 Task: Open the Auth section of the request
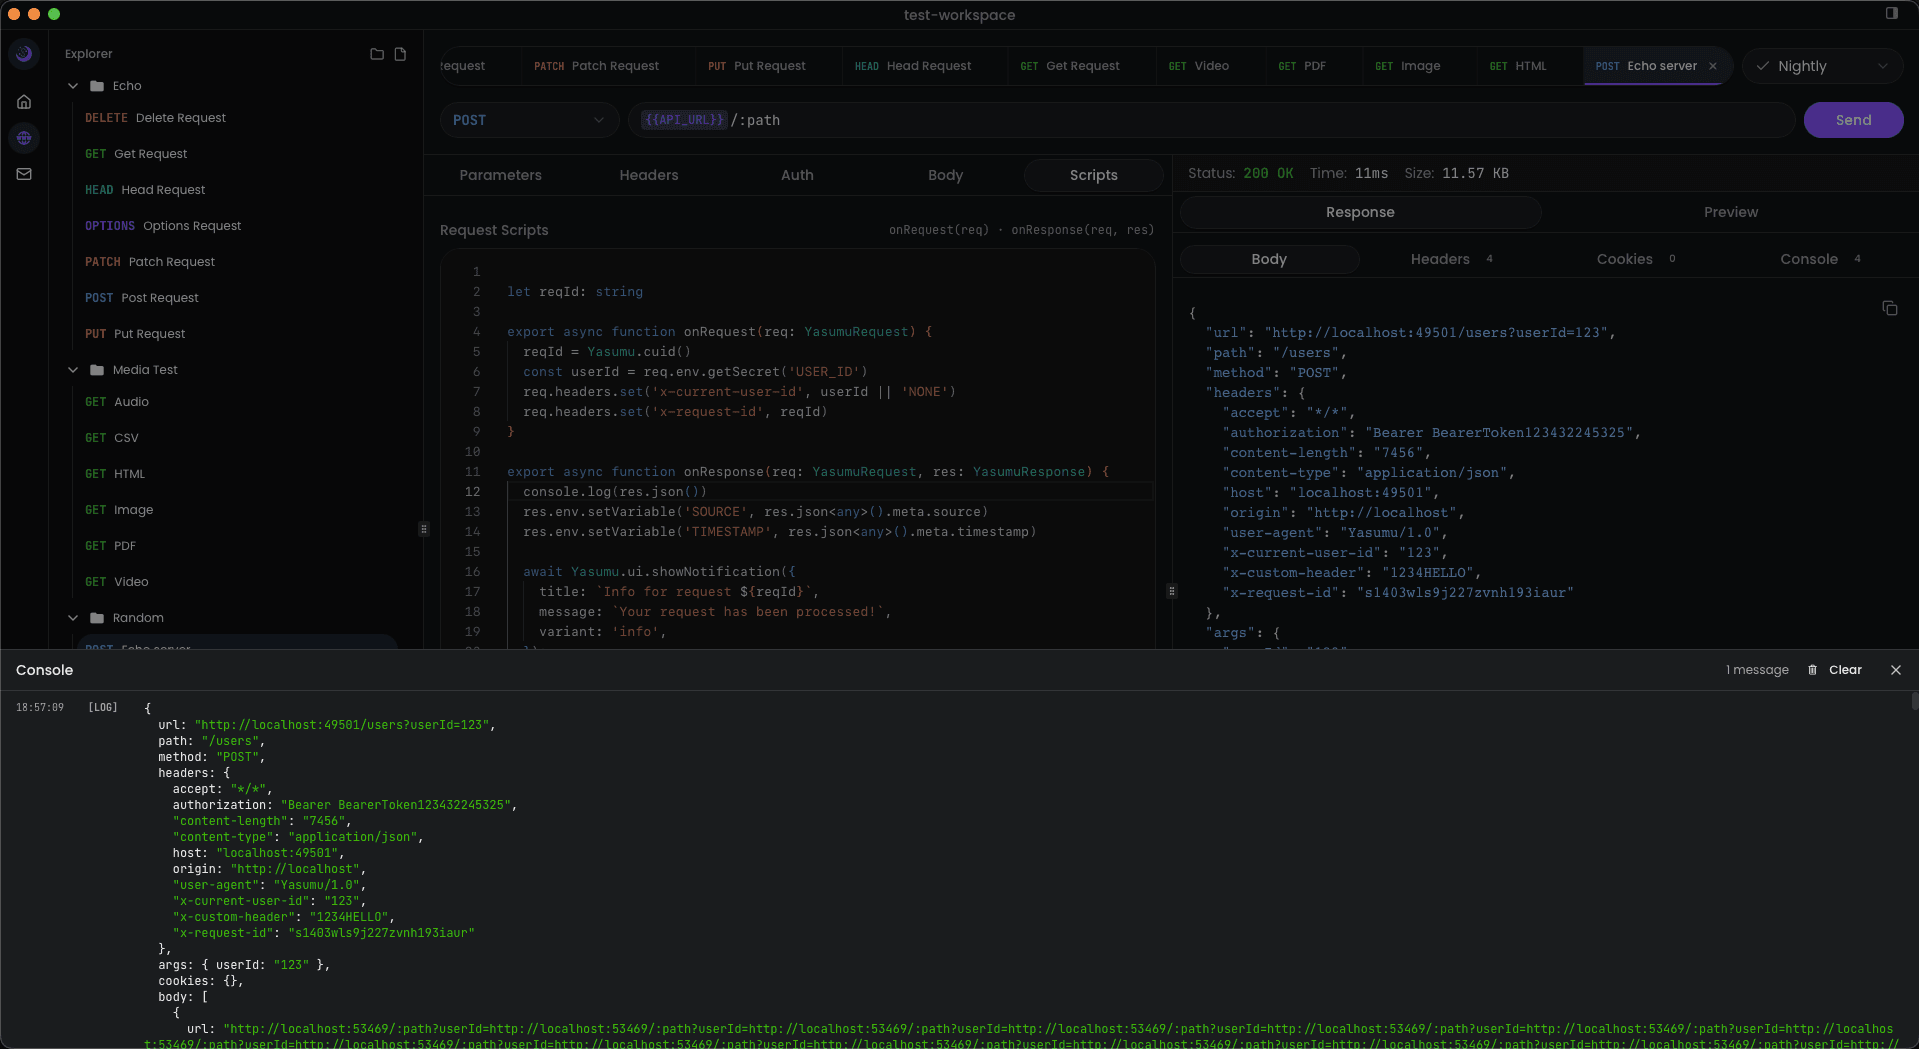797,174
